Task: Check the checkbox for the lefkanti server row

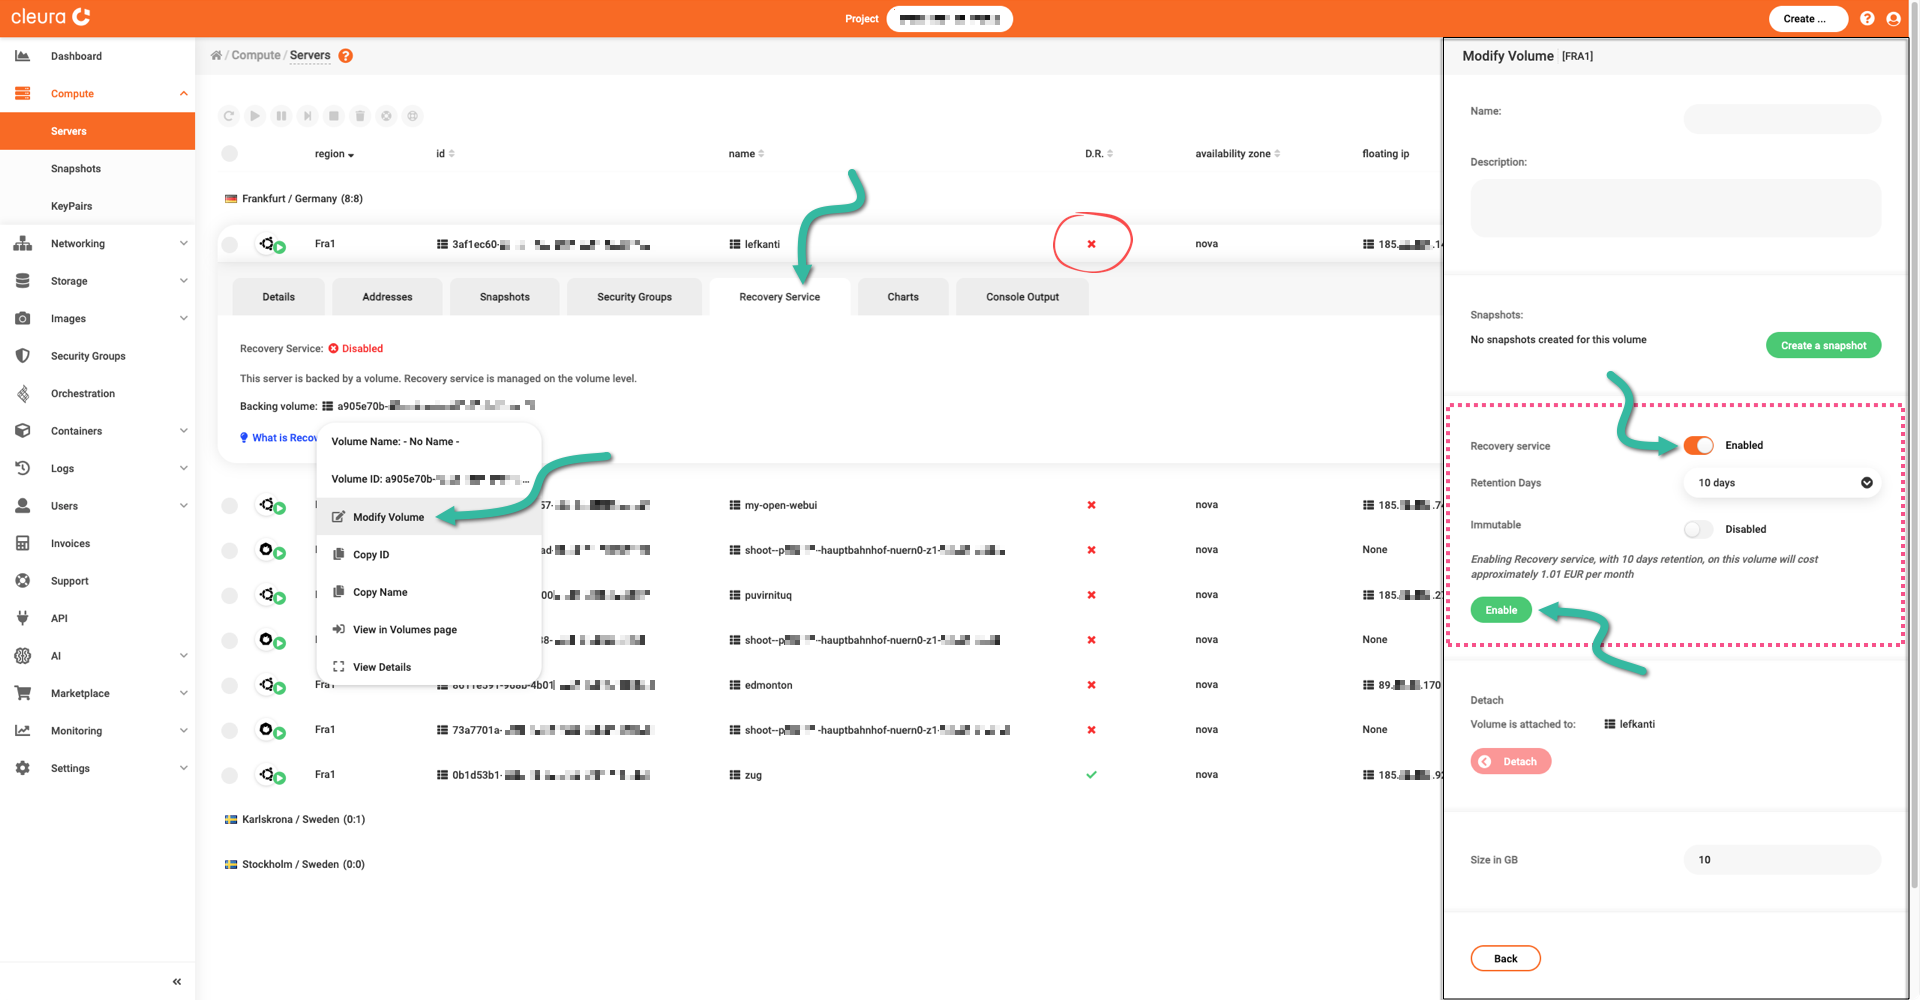Action: pos(229,243)
